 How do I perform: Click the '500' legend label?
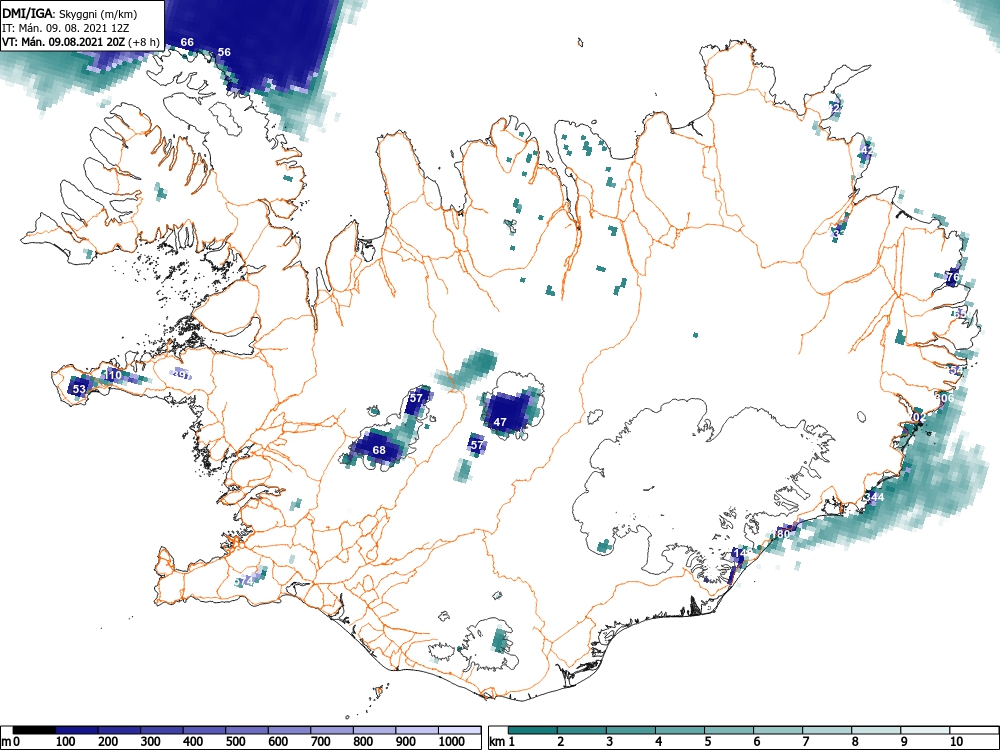click(x=235, y=741)
